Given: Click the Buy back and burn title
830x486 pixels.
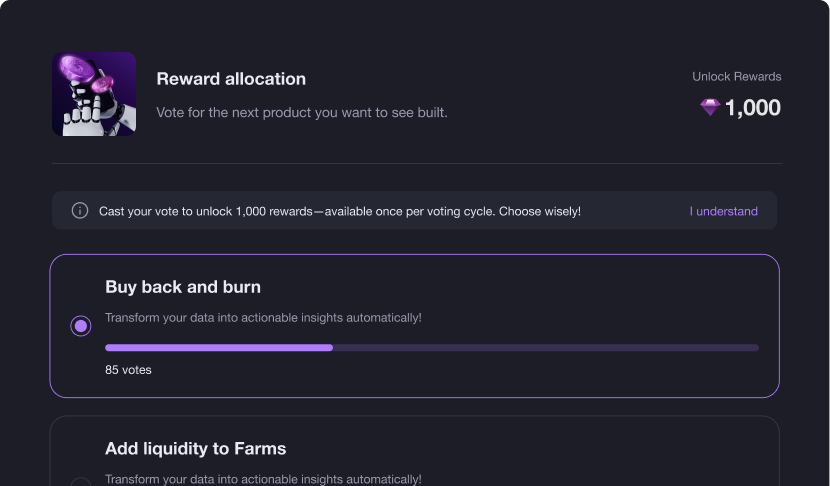Looking at the screenshot, I should coord(183,287).
